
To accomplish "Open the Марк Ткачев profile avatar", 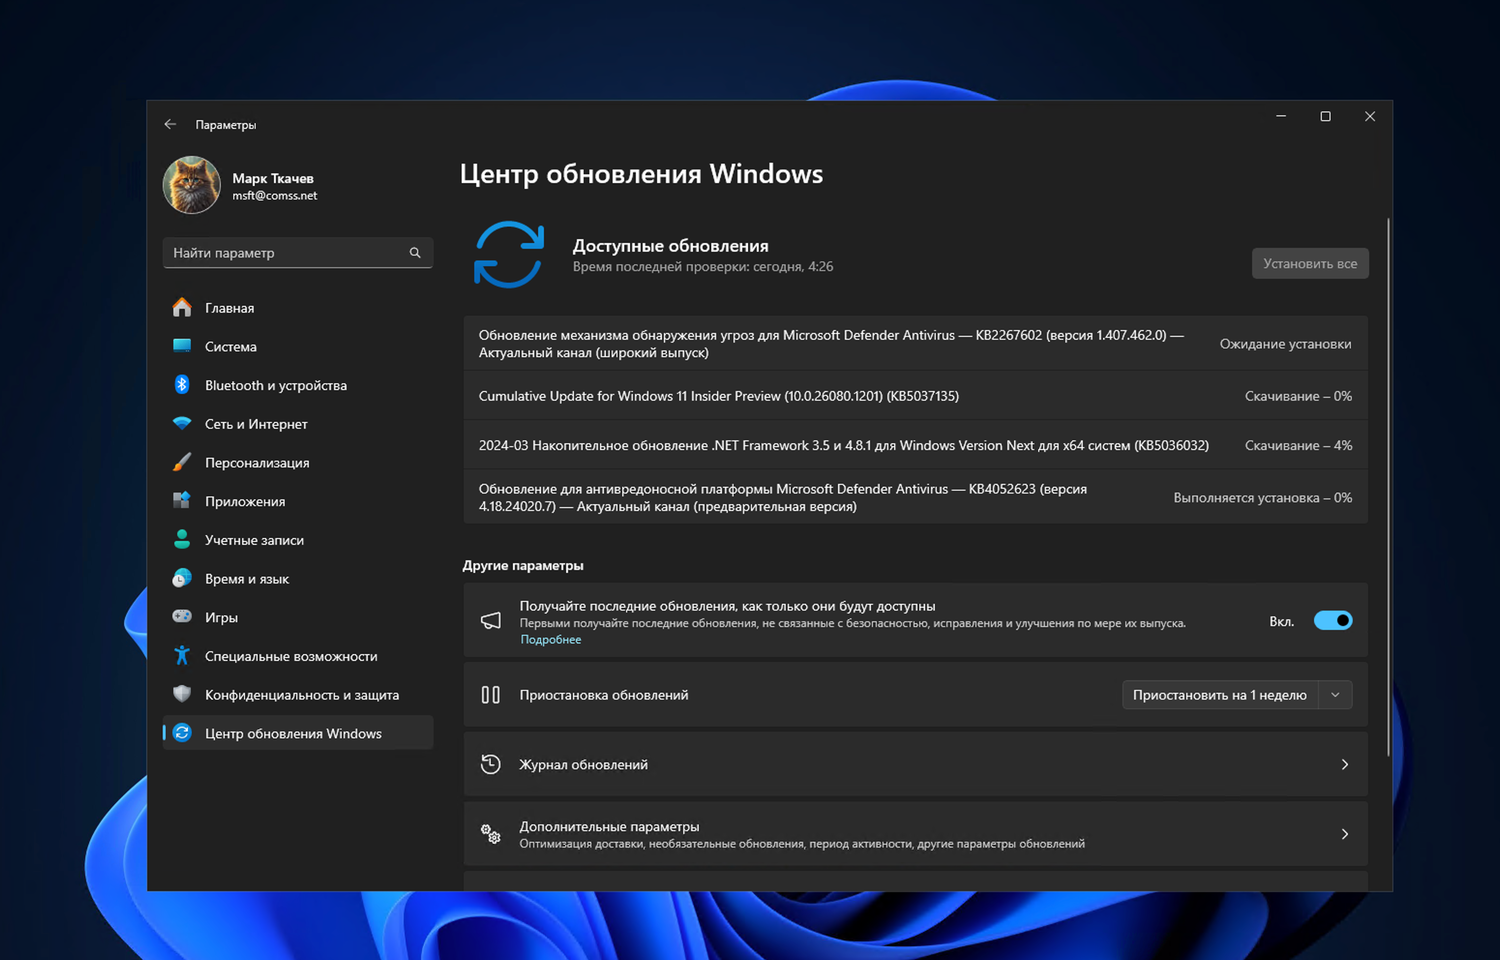I will pyautogui.click(x=192, y=185).
